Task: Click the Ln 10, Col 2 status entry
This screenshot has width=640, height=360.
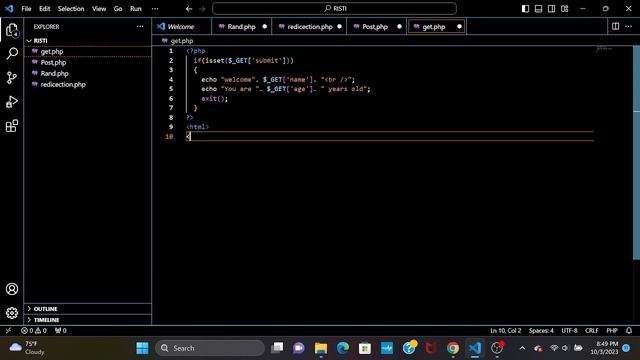Action: click(x=505, y=331)
